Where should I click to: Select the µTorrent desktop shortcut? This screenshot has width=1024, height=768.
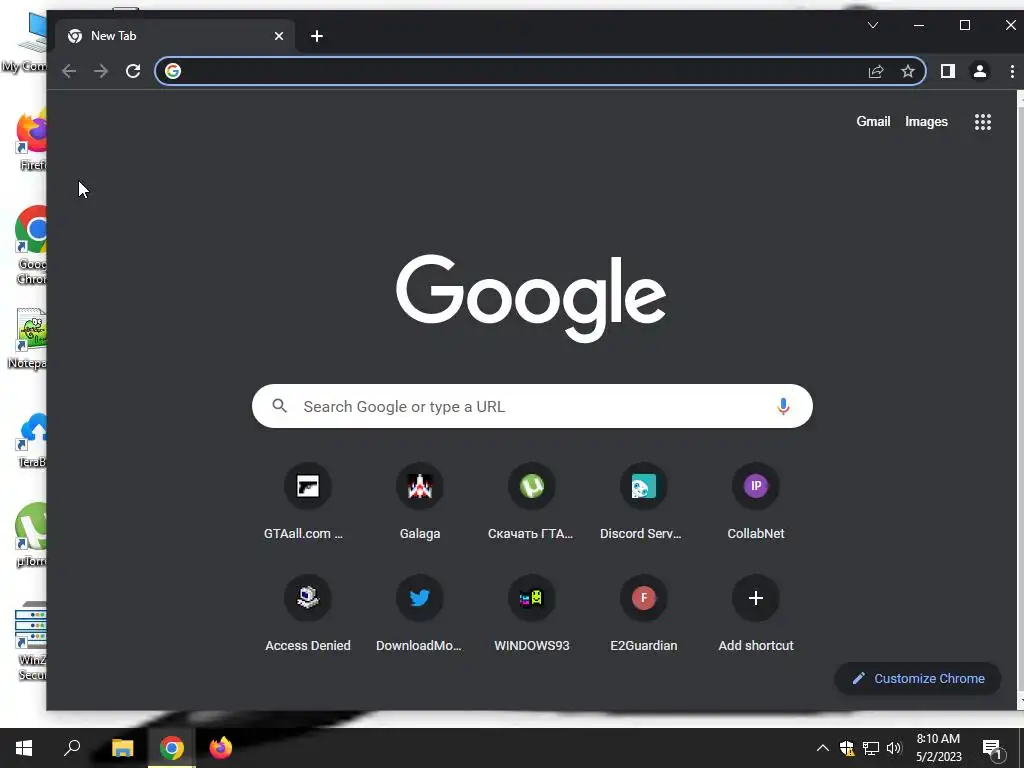click(31, 534)
